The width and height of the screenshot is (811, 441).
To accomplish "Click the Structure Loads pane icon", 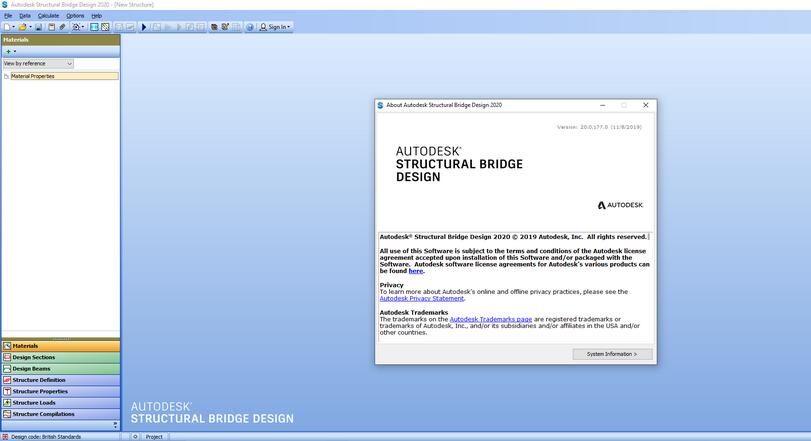I will (7, 403).
